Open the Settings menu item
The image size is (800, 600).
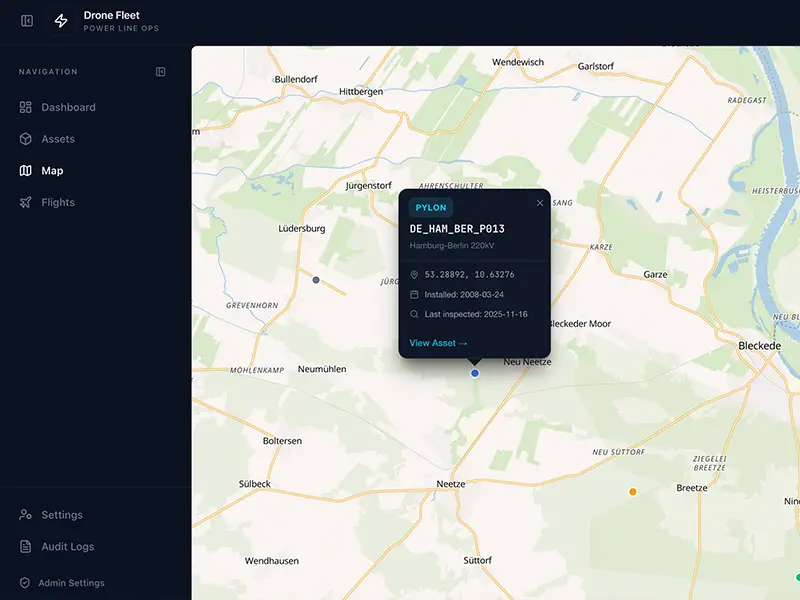click(61, 515)
